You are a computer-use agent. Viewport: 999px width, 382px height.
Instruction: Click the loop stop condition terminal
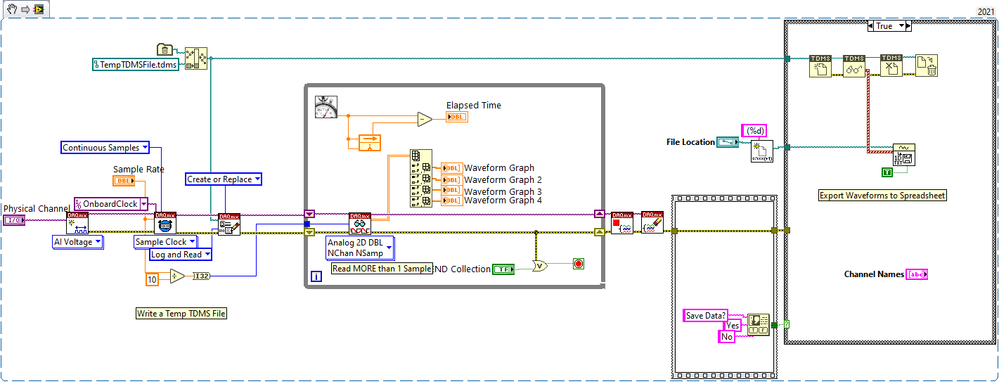click(x=579, y=263)
